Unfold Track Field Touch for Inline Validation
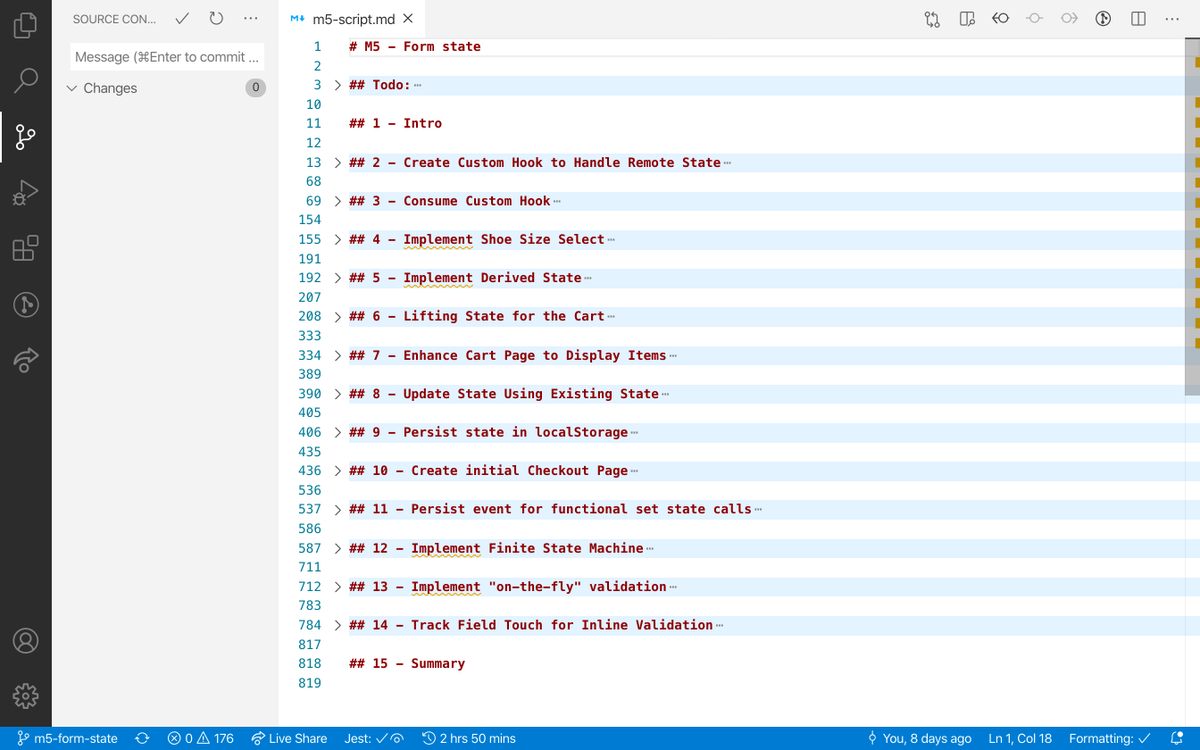This screenshot has width=1200, height=750. pos(337,625)
